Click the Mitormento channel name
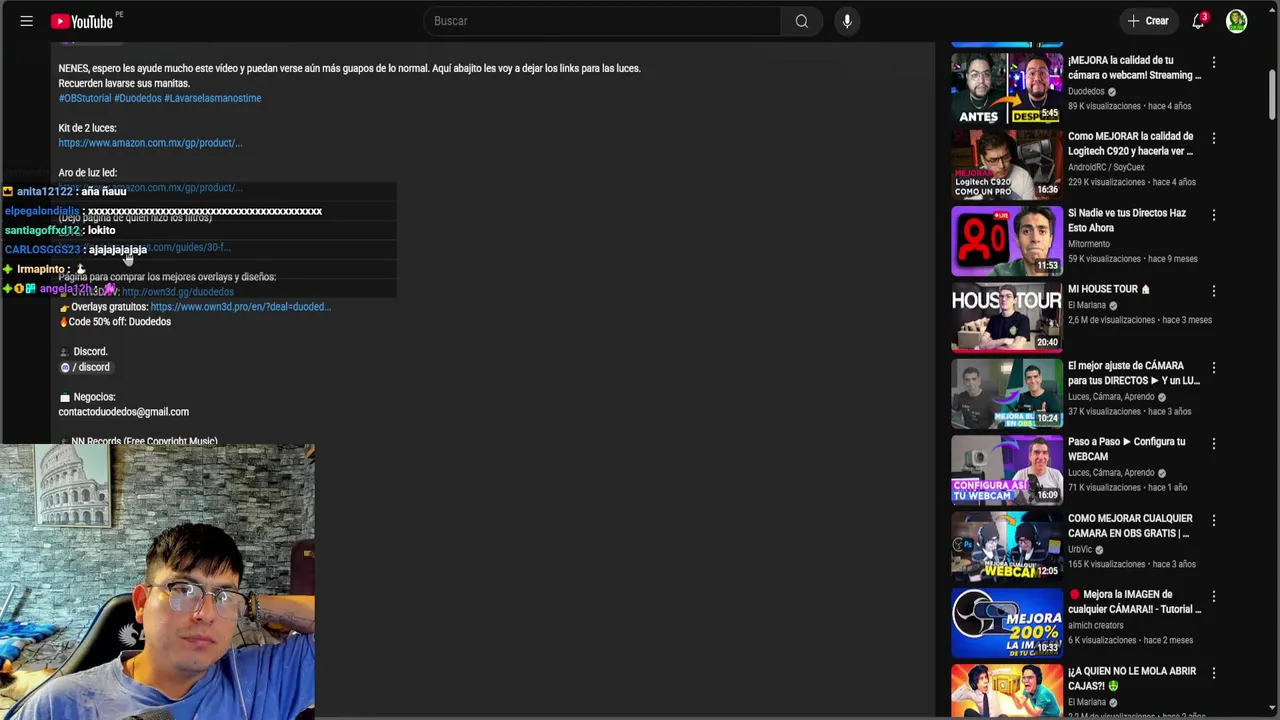Image resolution: width=1280 pixels, height=720 pixels. click(1089, 244)
